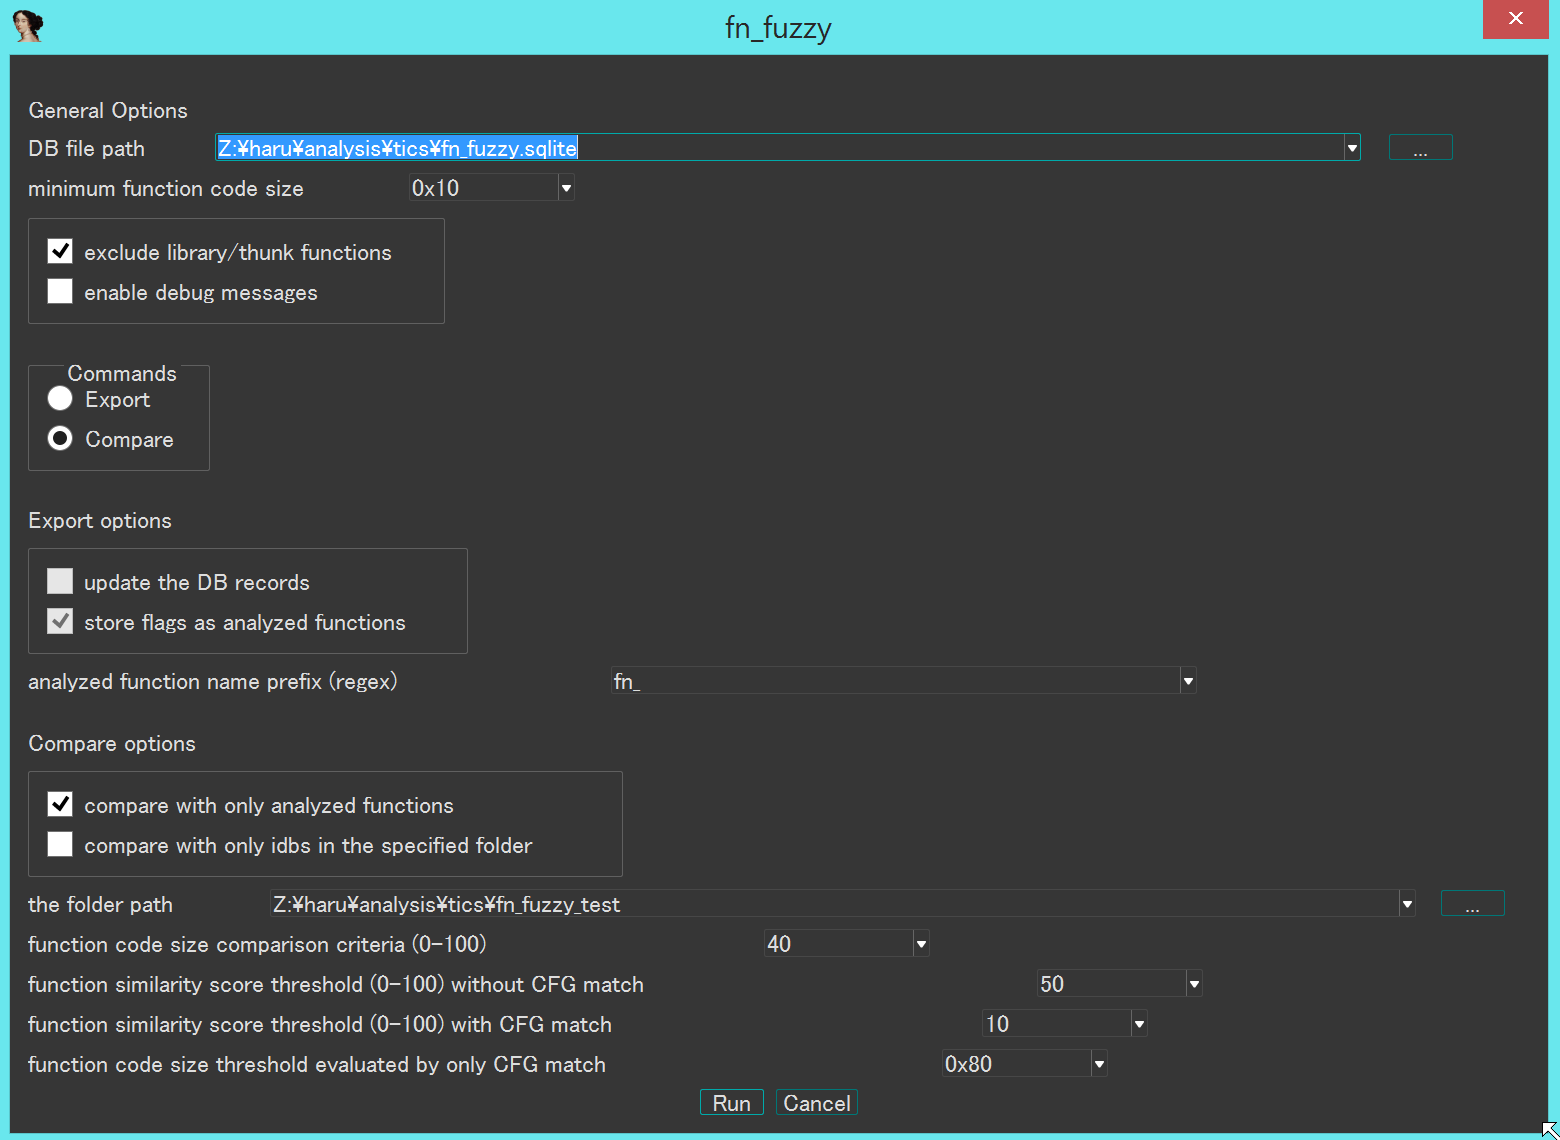This screenshot has height=1140, width=1560.
Task: Uncheck compare with only analyzed functions
Action: click(x=61, y=804)
